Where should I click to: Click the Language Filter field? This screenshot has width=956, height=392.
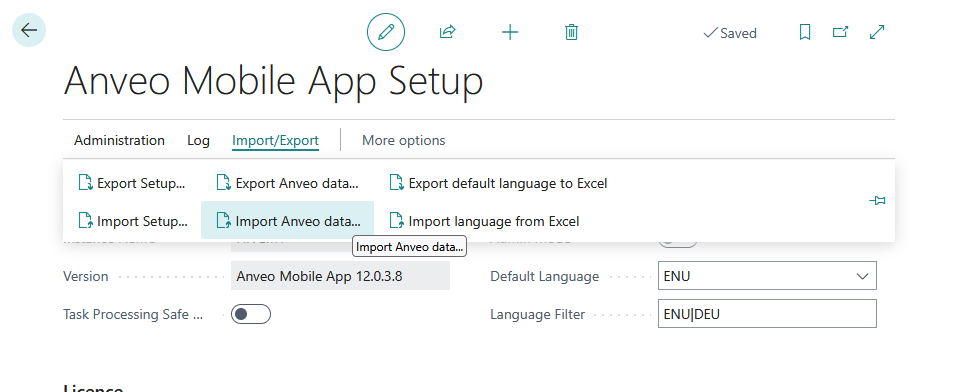tap(767, 314)
